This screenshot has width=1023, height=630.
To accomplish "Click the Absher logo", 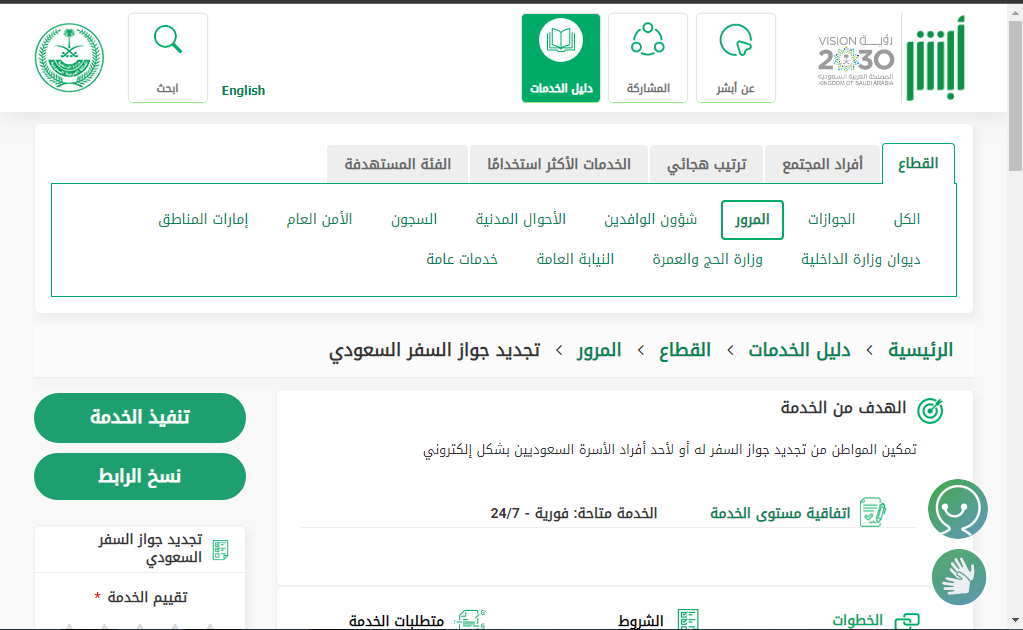I will click(x=937, y=58).
